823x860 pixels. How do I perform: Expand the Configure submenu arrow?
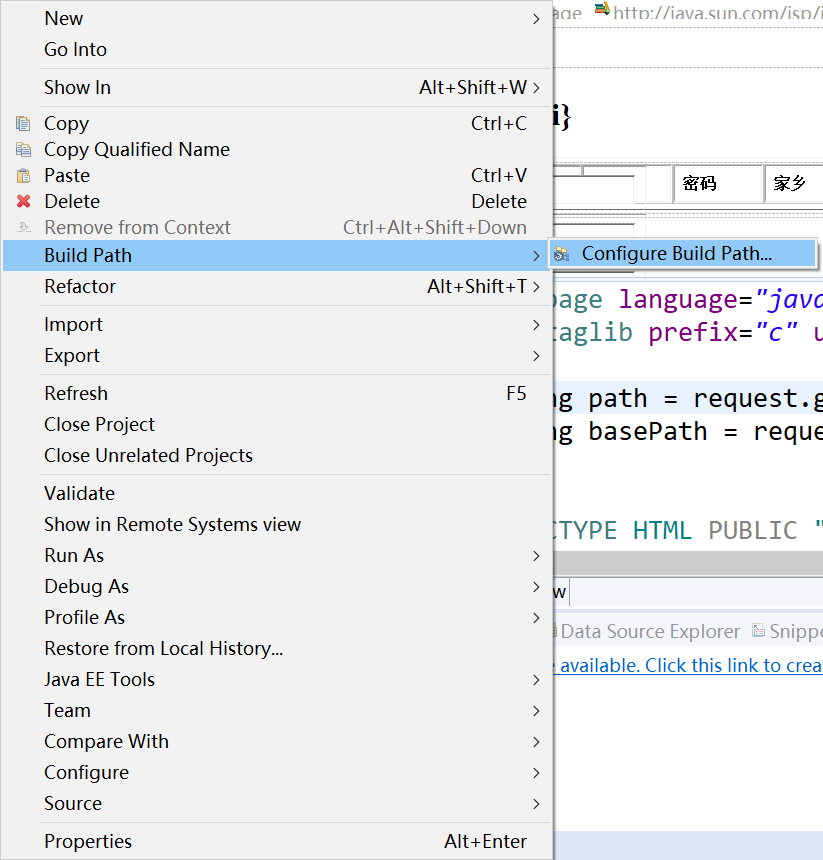pyautogui.click(x=536, y=773)
